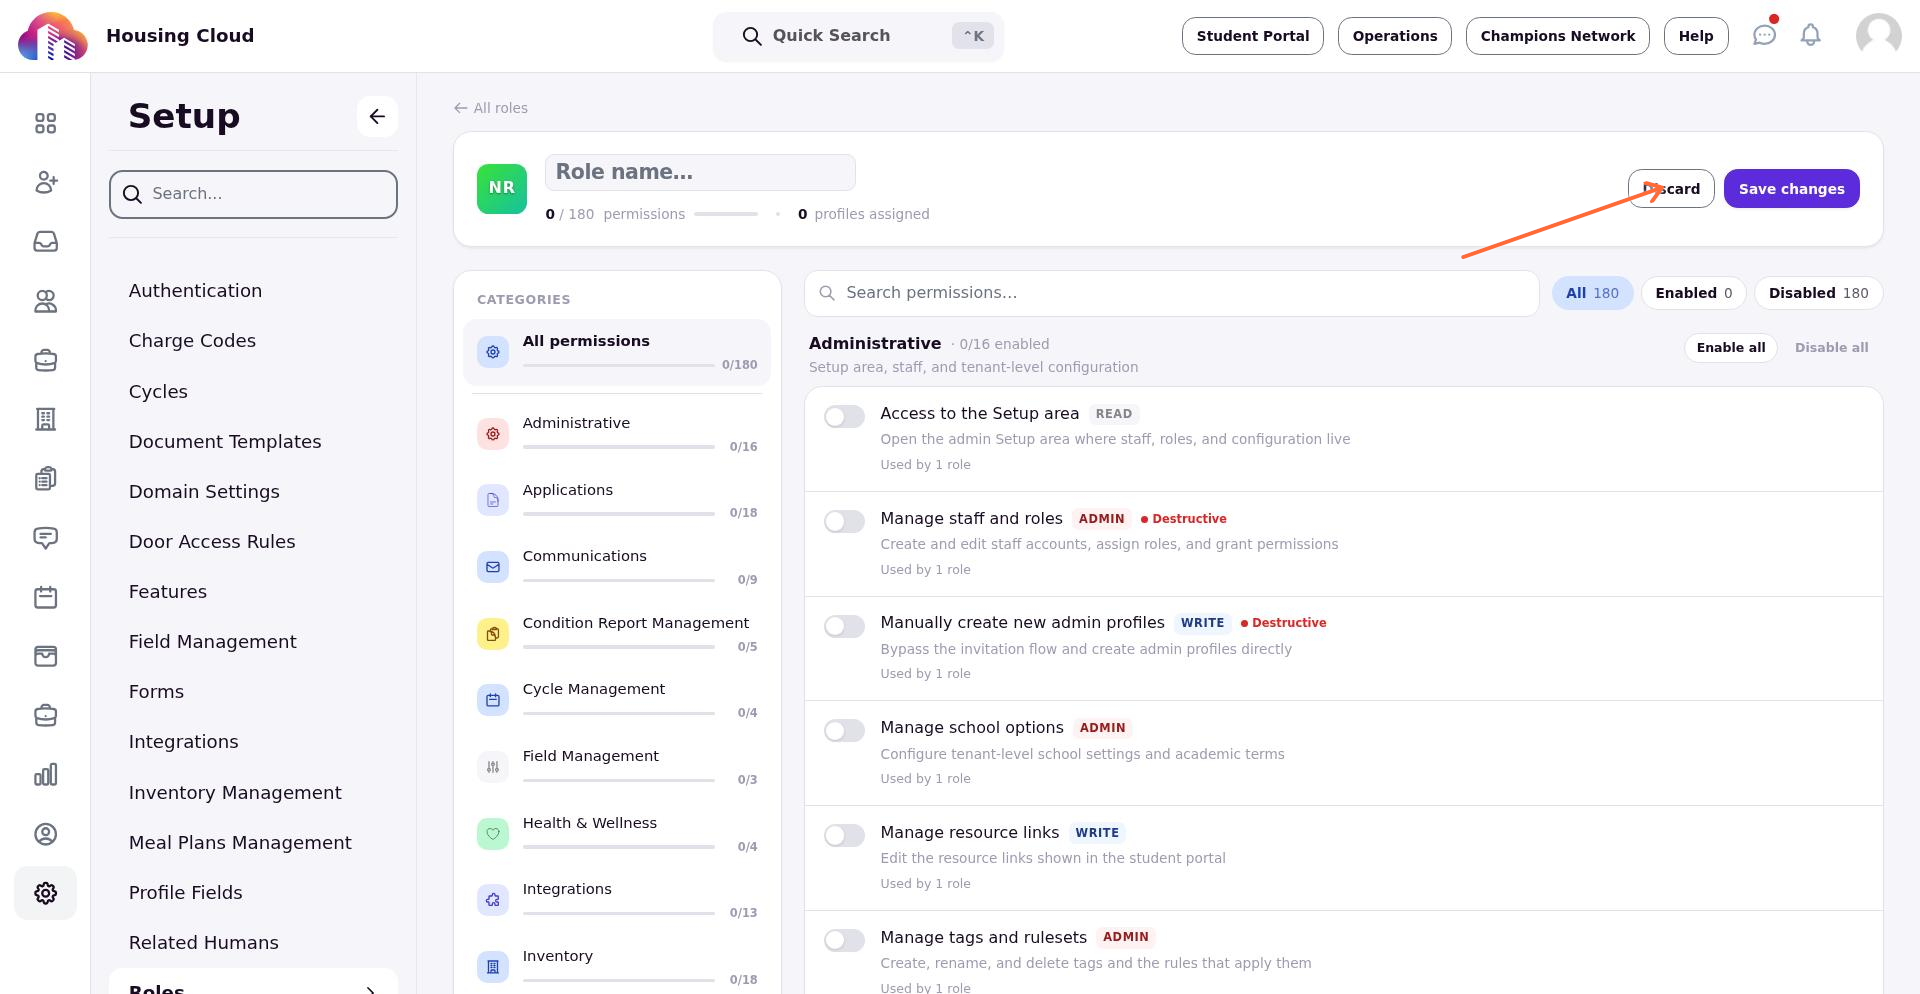Open the inbox tray icon in left rail

point(45,242)
